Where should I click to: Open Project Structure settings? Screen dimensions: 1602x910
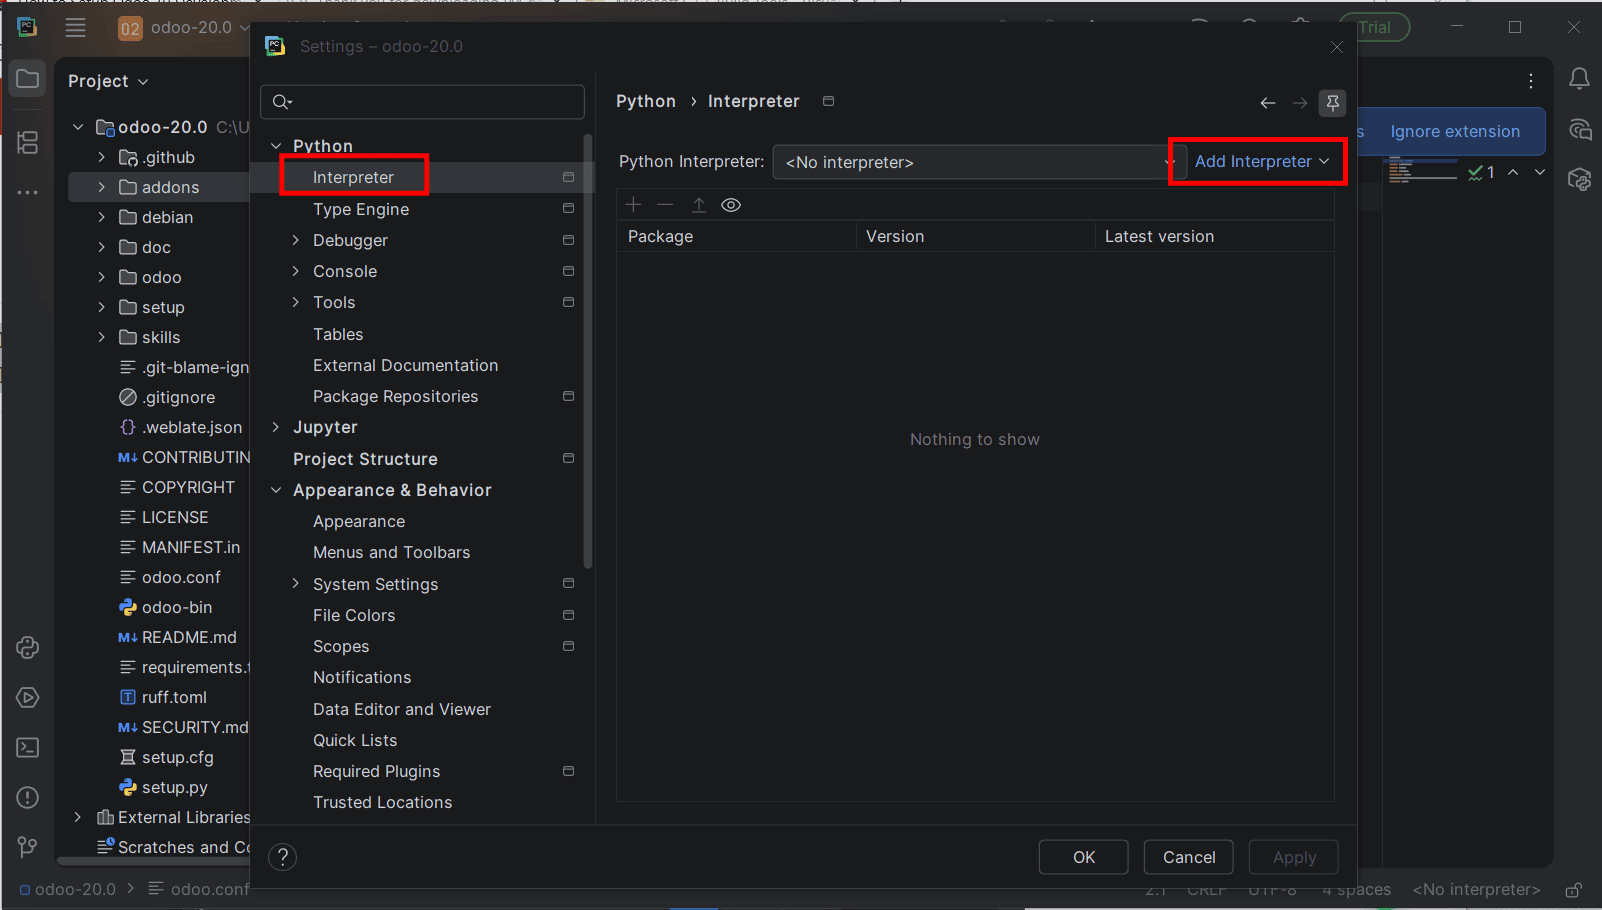(x=365, y=459)
